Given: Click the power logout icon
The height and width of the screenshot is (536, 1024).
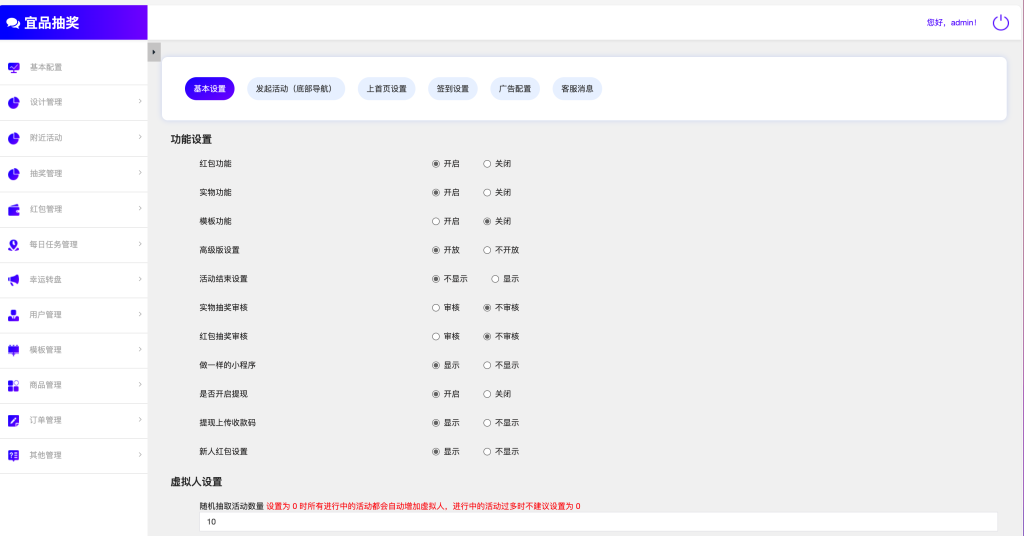Looking at the screenshot, I should coord(1000,23).
